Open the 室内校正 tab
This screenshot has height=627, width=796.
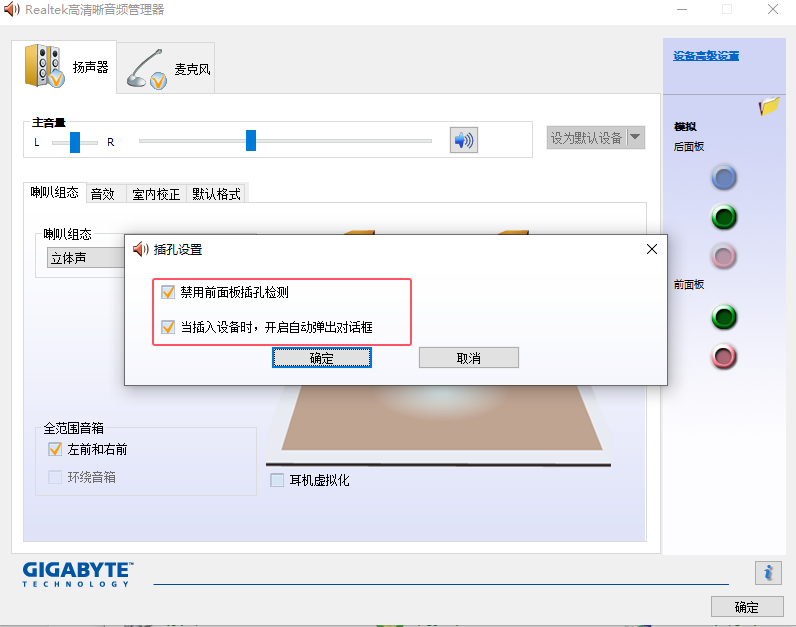156,194
